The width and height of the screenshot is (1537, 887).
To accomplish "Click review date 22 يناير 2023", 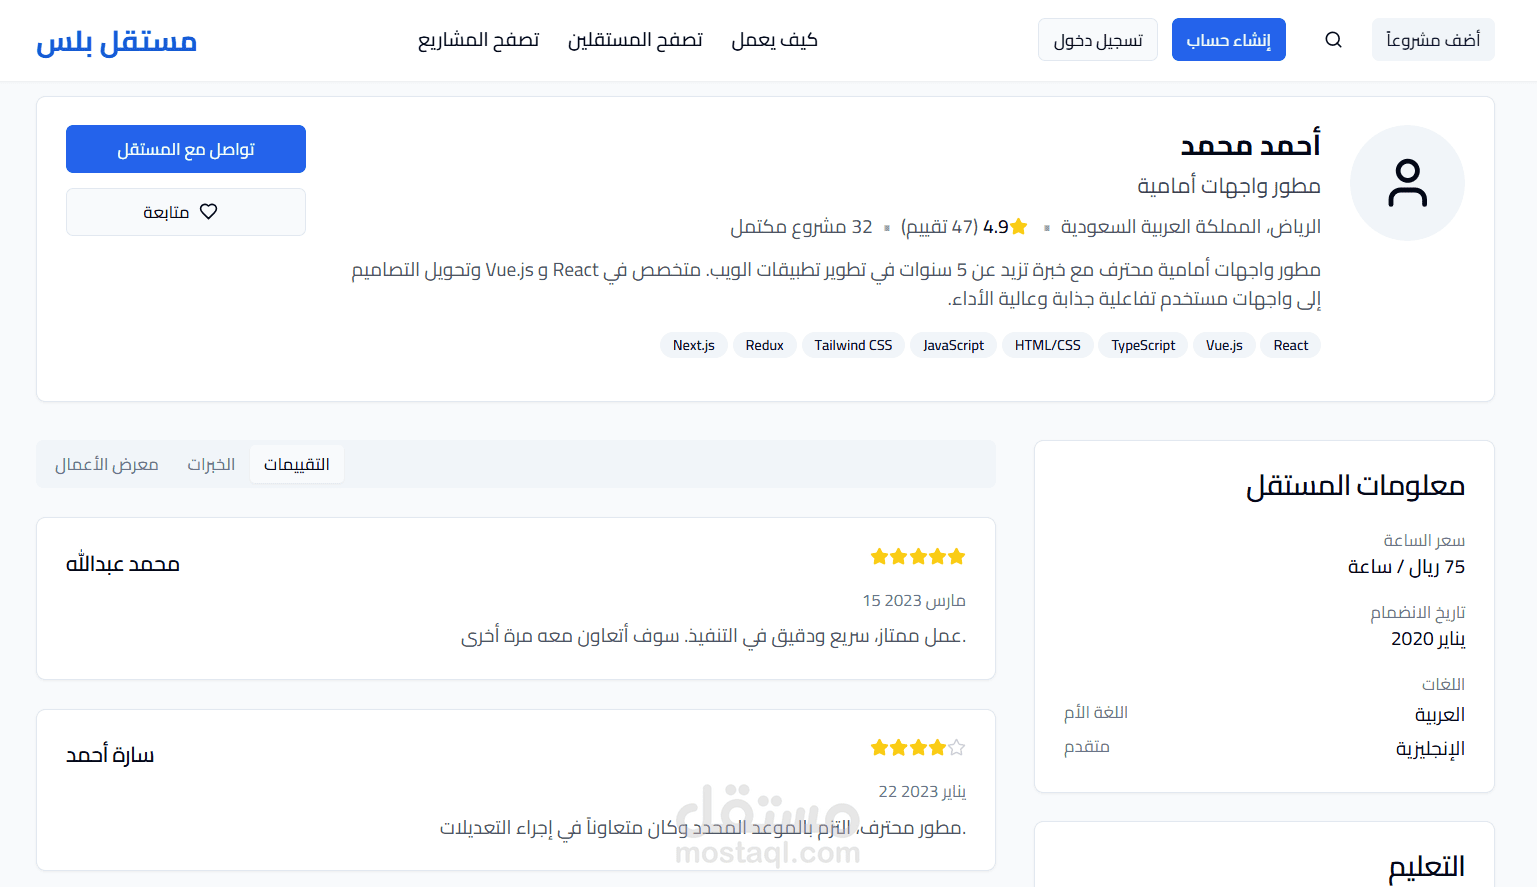I will tap(922, 792).
